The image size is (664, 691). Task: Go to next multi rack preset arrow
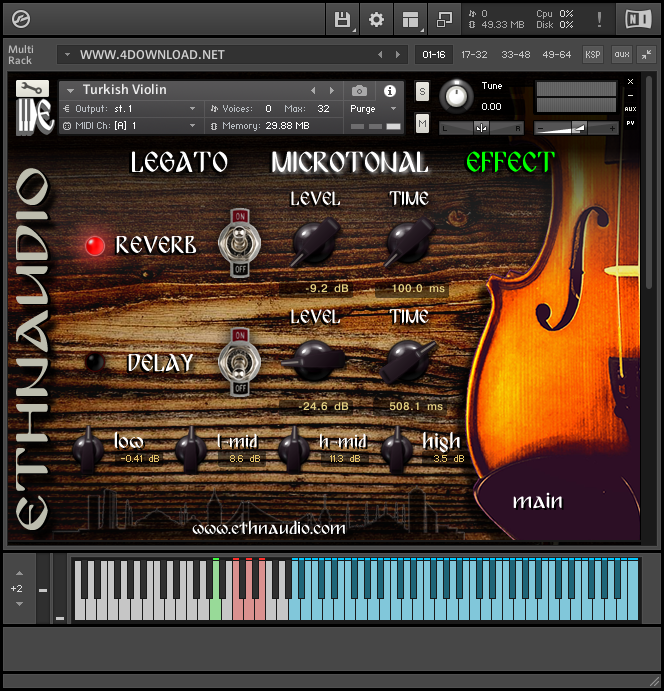398,55
